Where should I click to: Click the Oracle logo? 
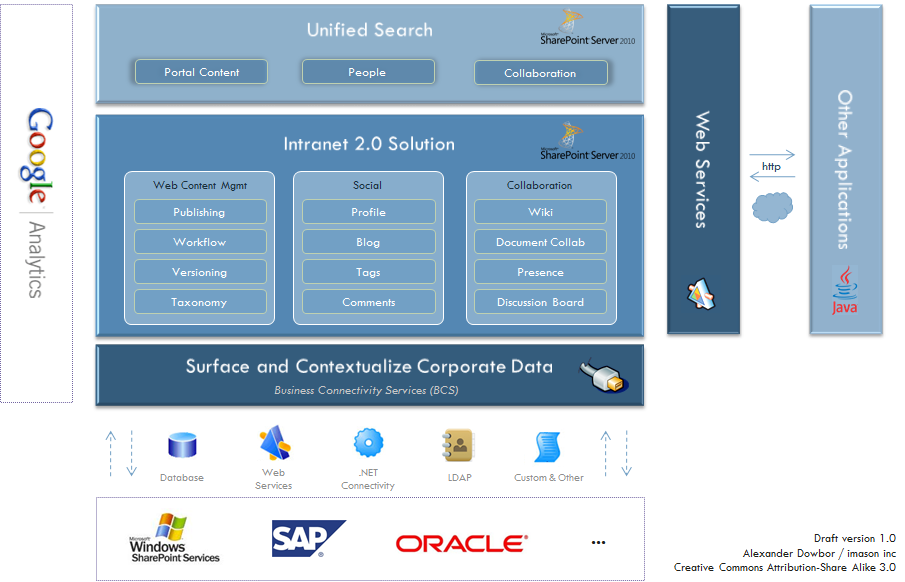(461, 544)
